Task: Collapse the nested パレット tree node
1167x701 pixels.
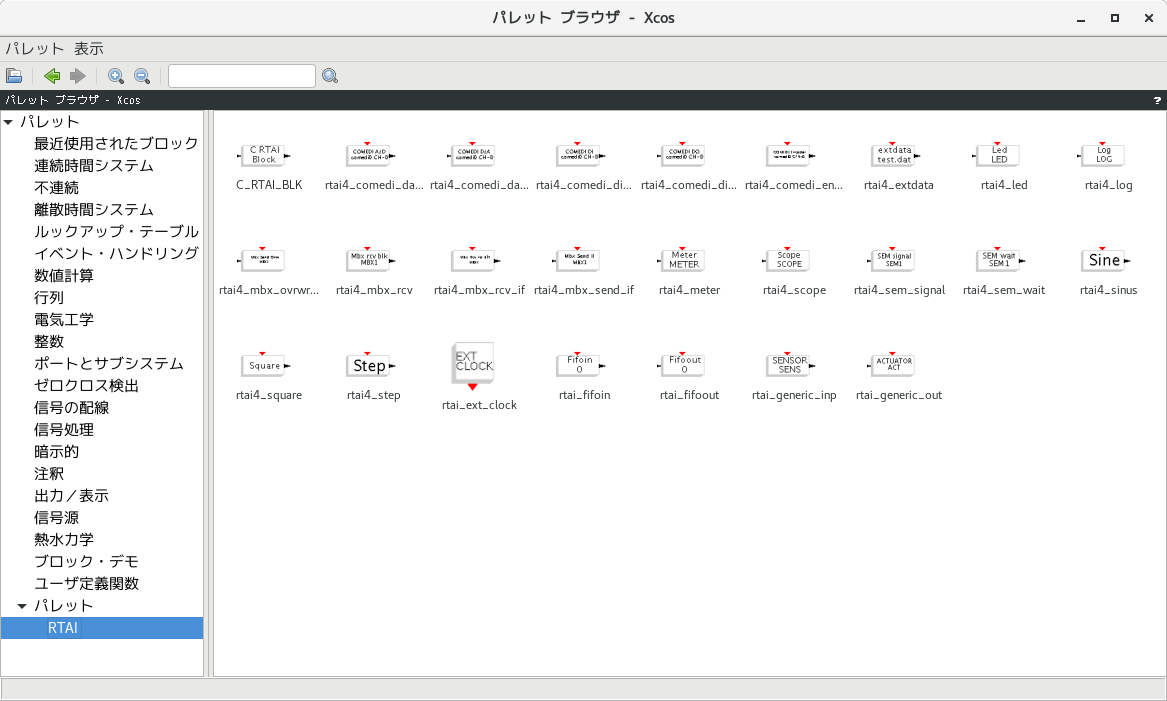Action: tap(23, 605)
